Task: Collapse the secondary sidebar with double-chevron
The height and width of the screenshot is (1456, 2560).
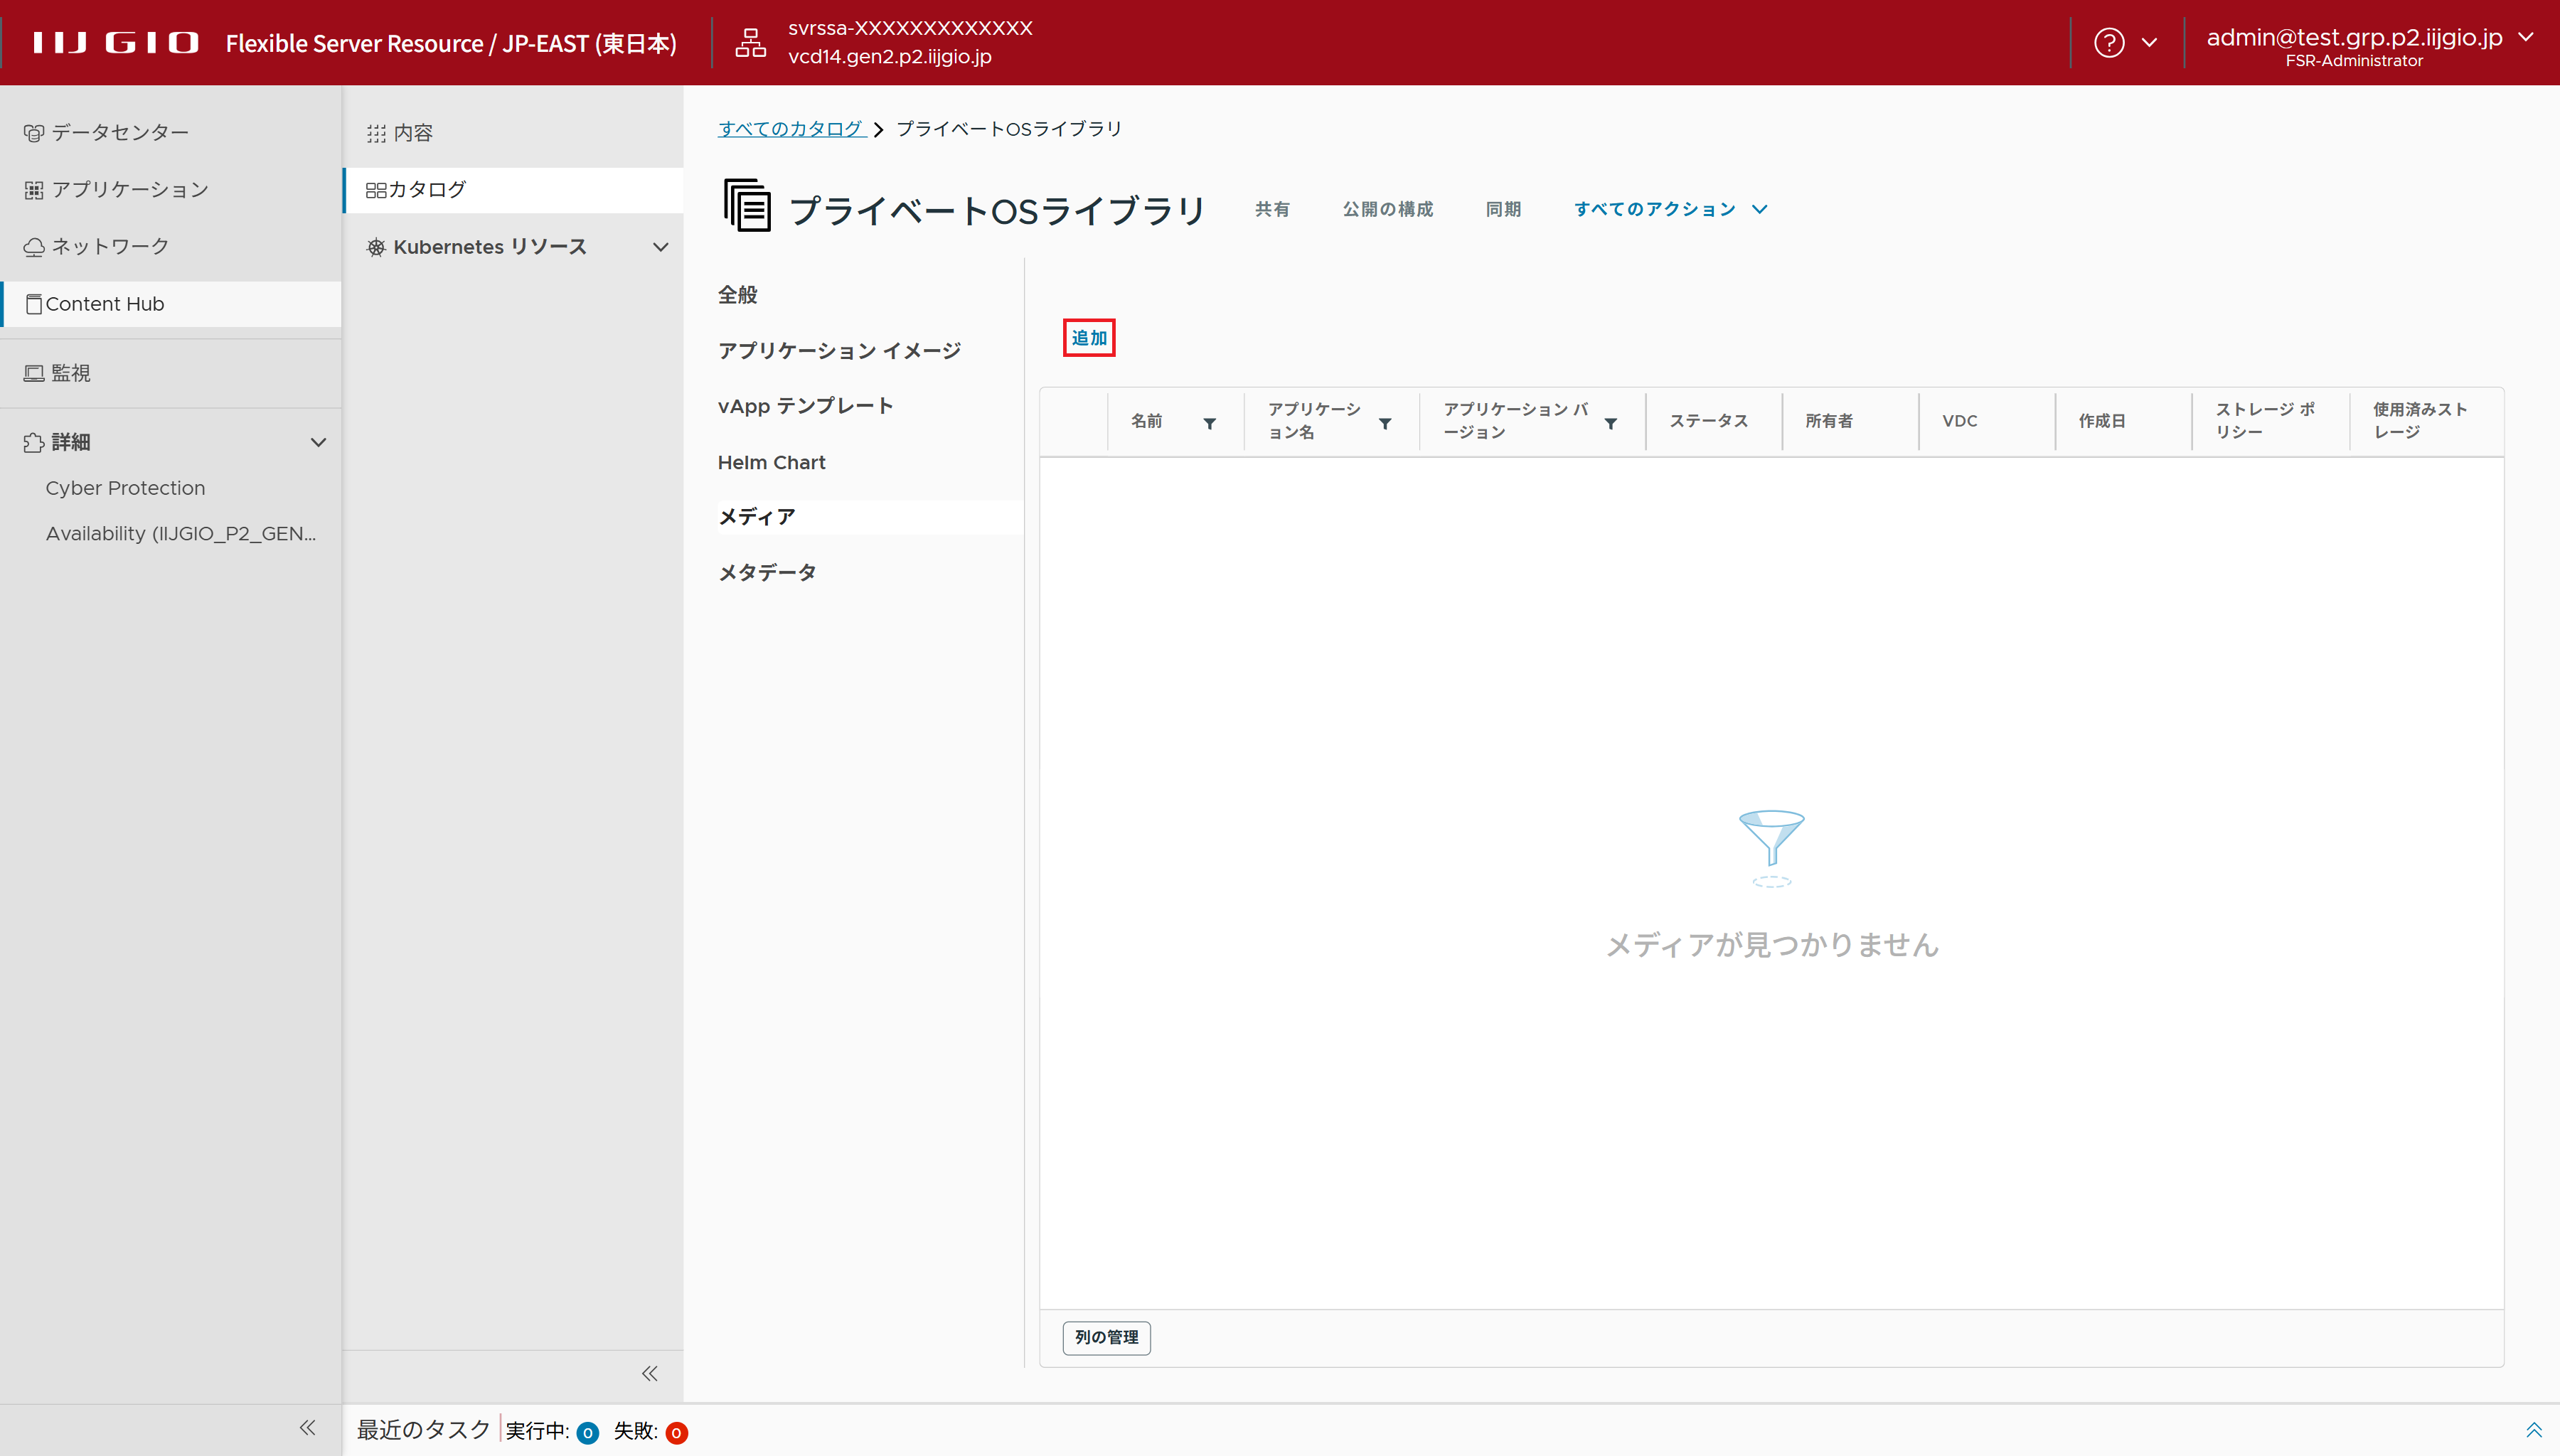Action: (x=649, y=1373)
